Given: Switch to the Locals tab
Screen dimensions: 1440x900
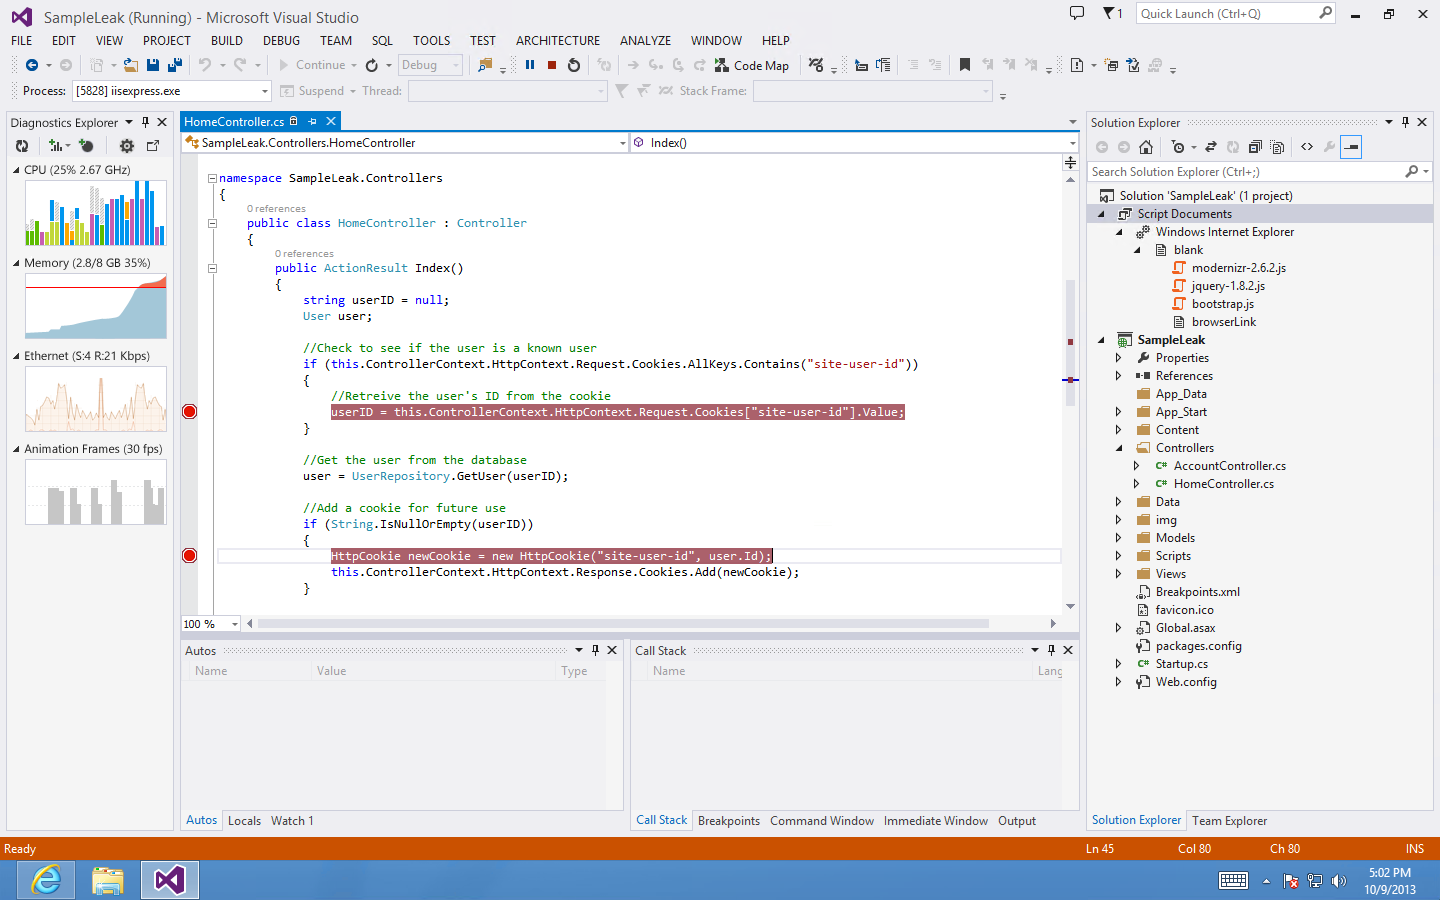Looking at the screenshot, I should (x=244, y=821).
